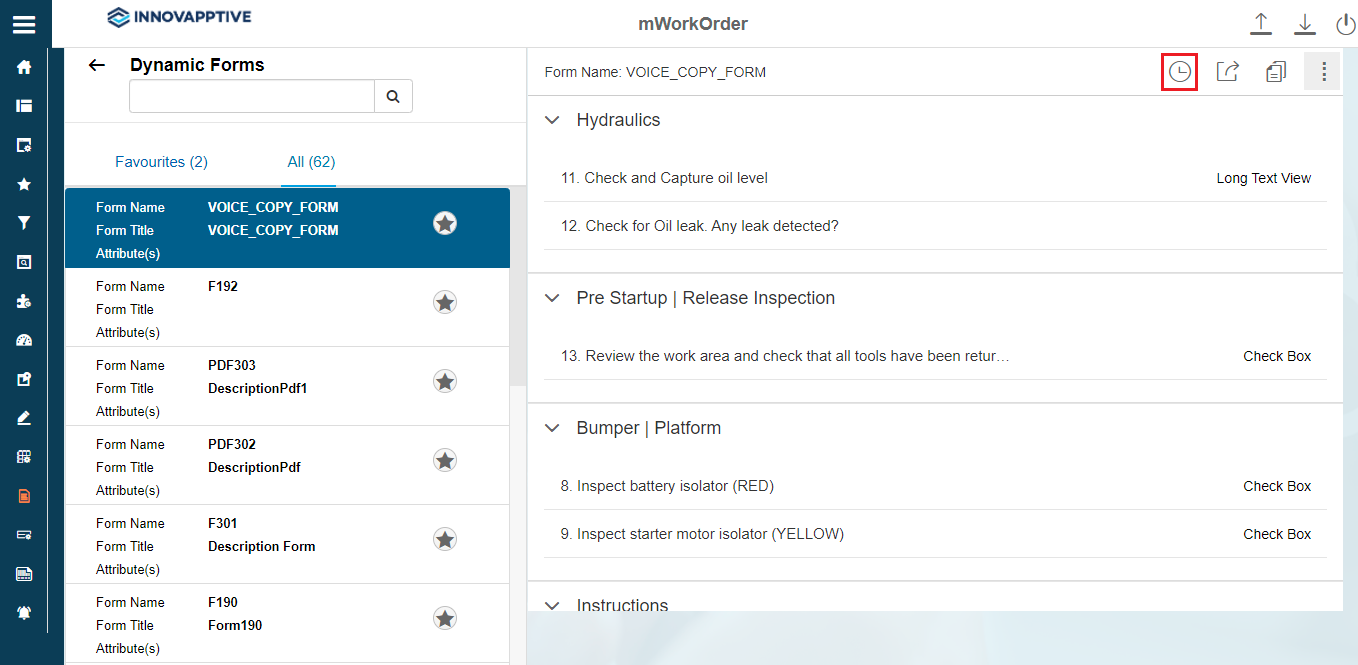This screenshot has width=1358, height=665.
Task: Click the share form icon
Action: pyautogui.click(x=1227, y=72)
